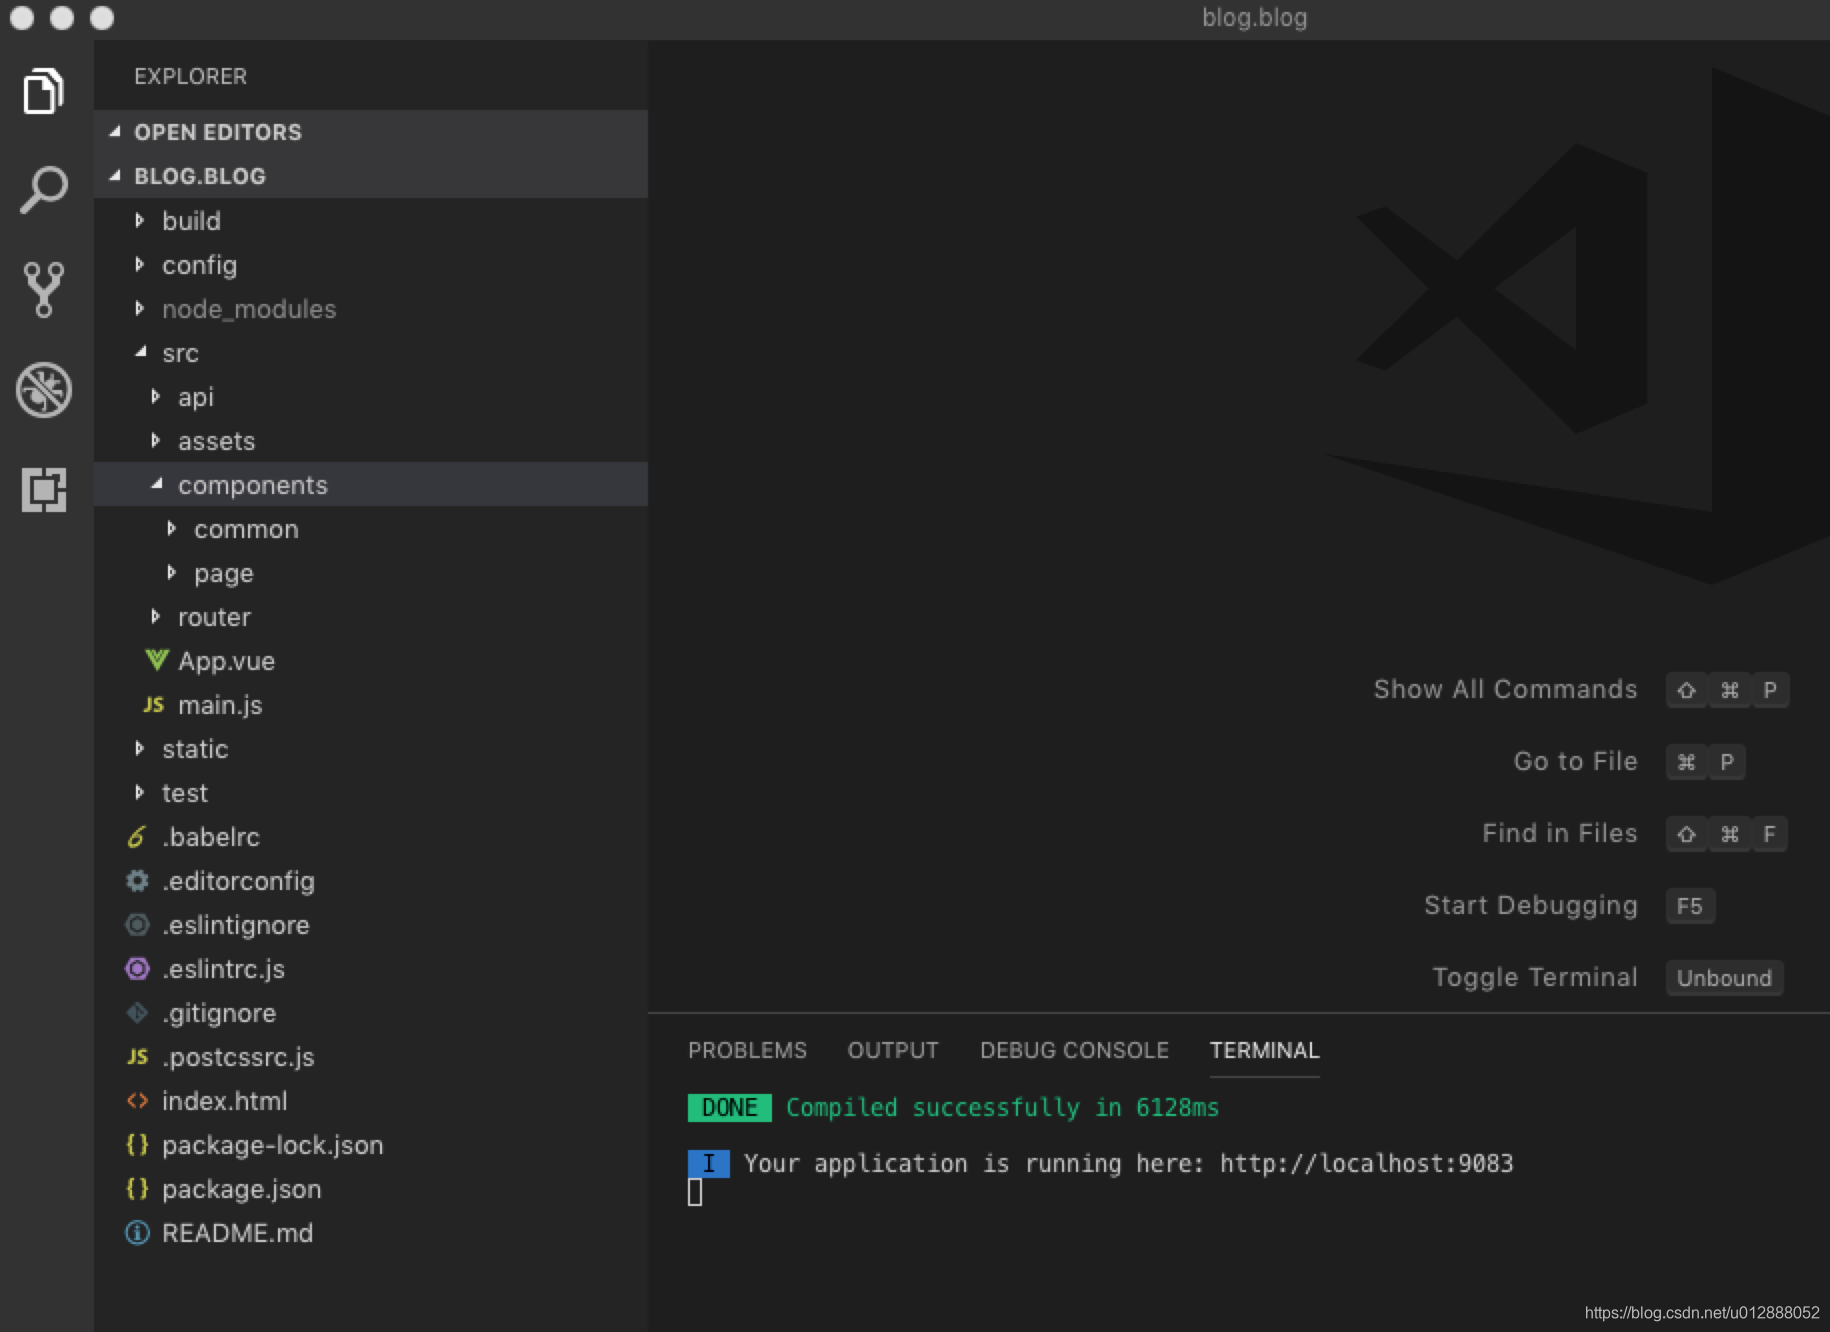Open the Source Control view icon
1830x1332 pixels.
[x=43, y=290]
